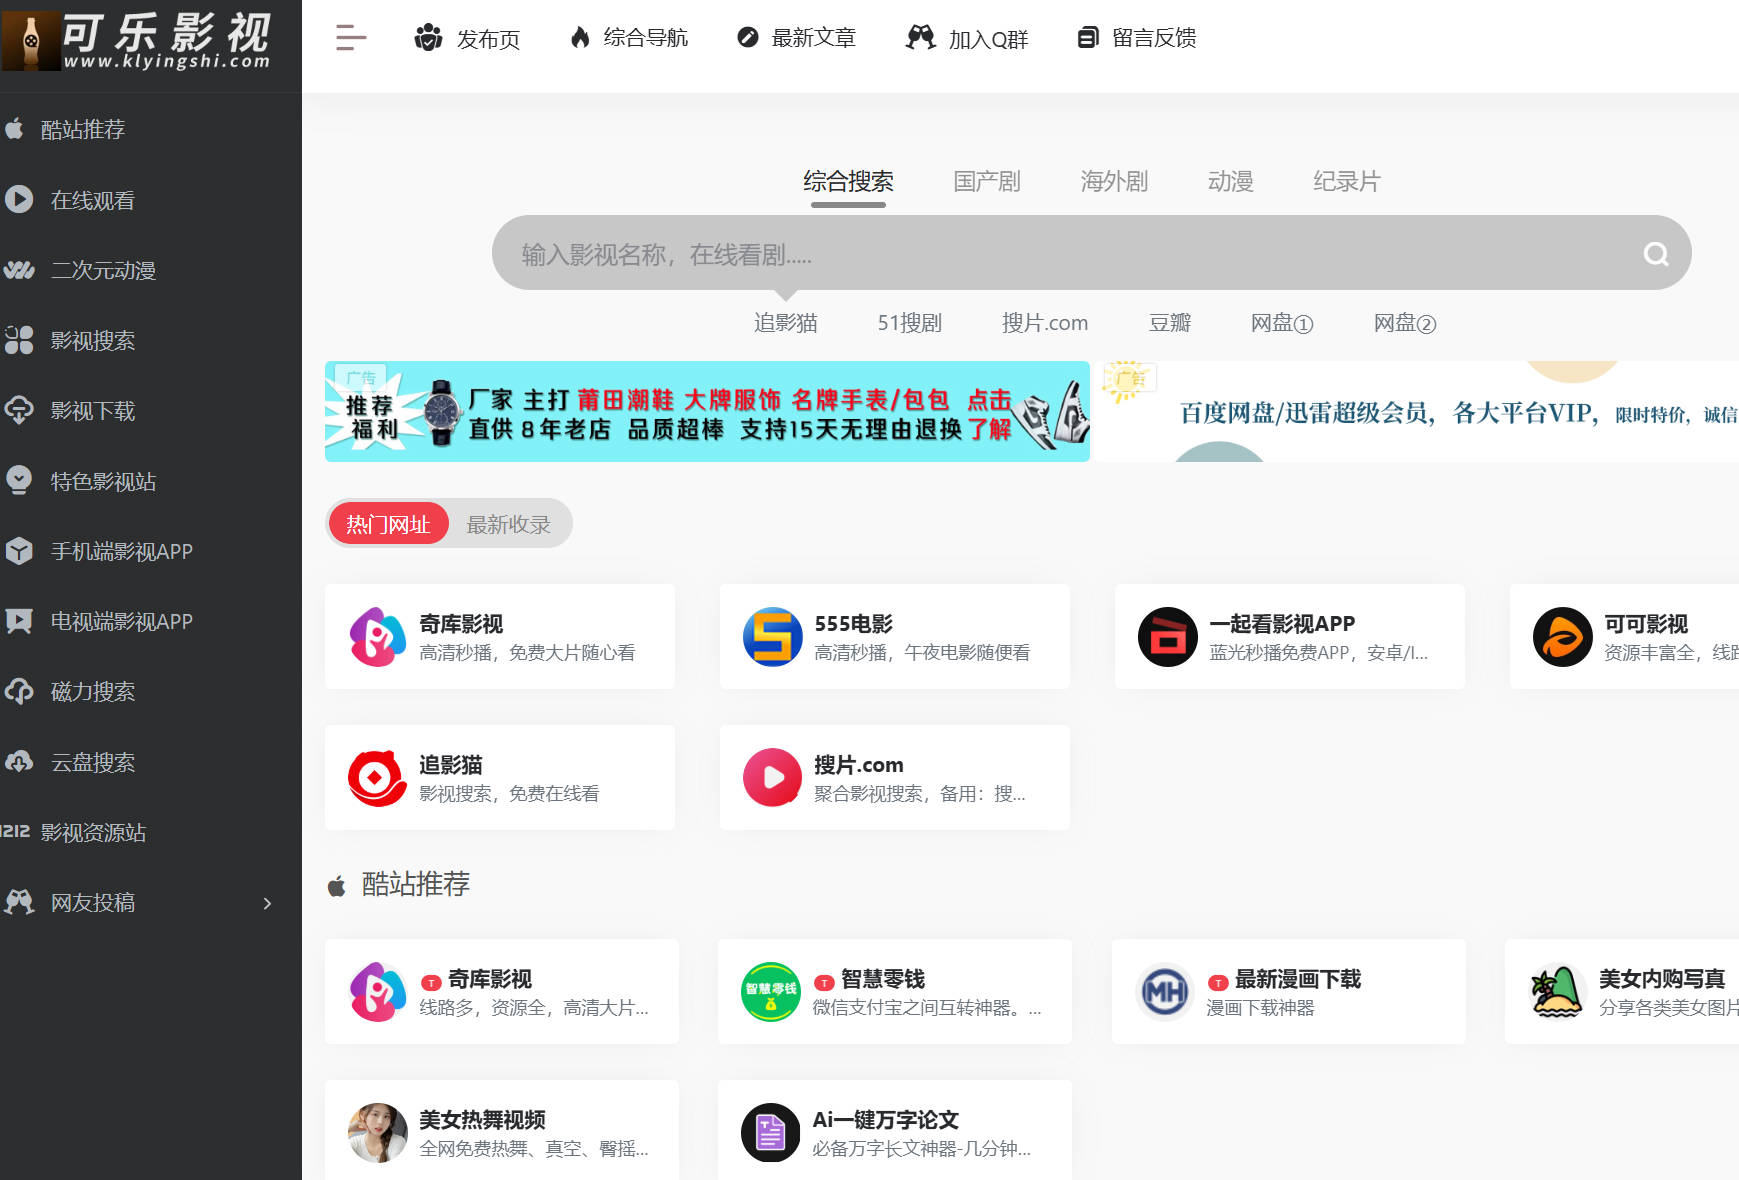Switch to 最新收录 listings
The width and height of the screenshot is (1739, 1180).
pyautogui.click(x=509, y=523)
